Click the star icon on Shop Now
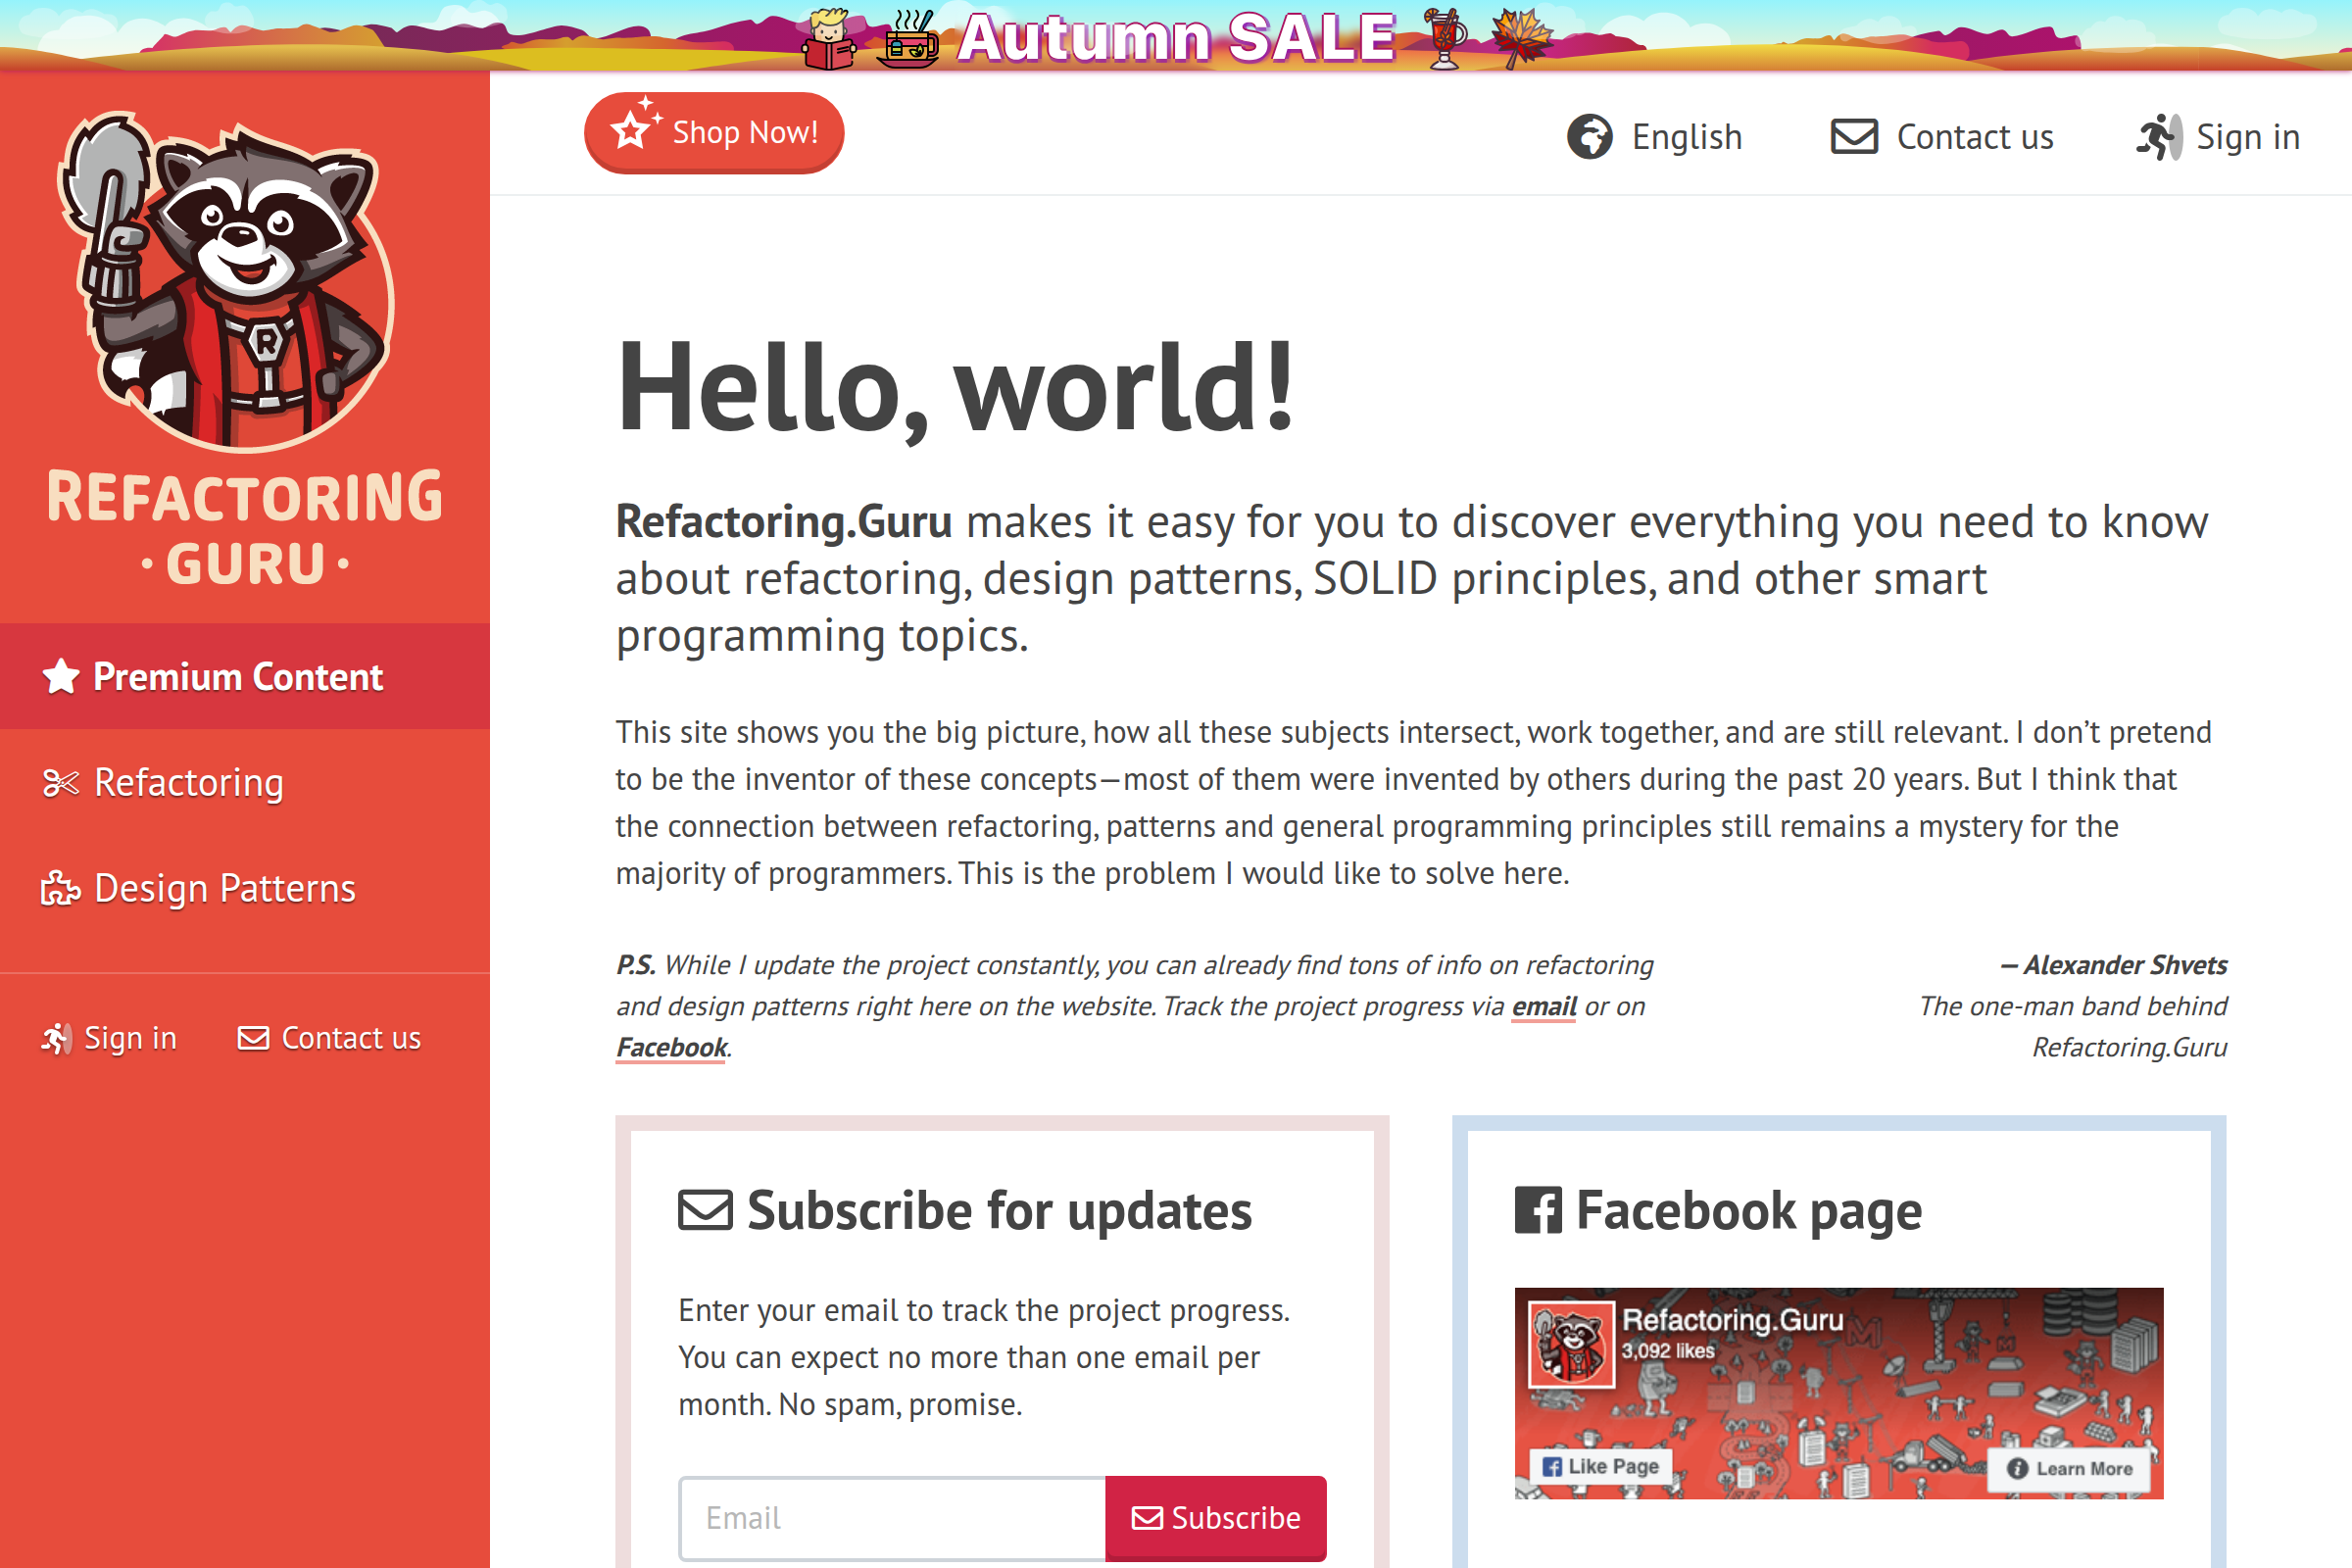 click(635, 124)
